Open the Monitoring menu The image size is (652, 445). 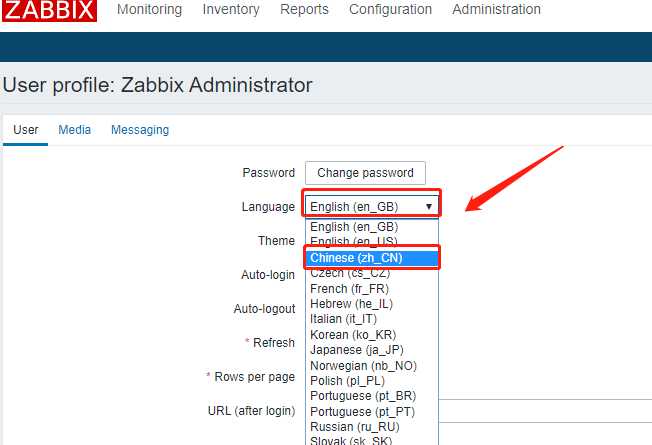point(149,9)
